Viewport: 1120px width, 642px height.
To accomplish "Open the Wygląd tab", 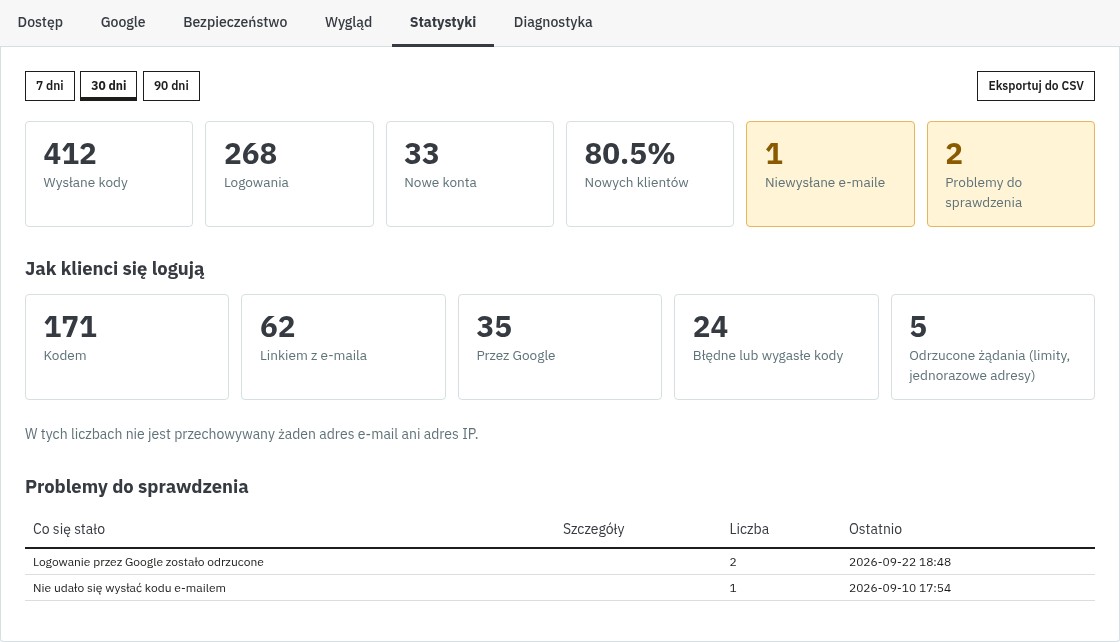I will pos(349,22).
